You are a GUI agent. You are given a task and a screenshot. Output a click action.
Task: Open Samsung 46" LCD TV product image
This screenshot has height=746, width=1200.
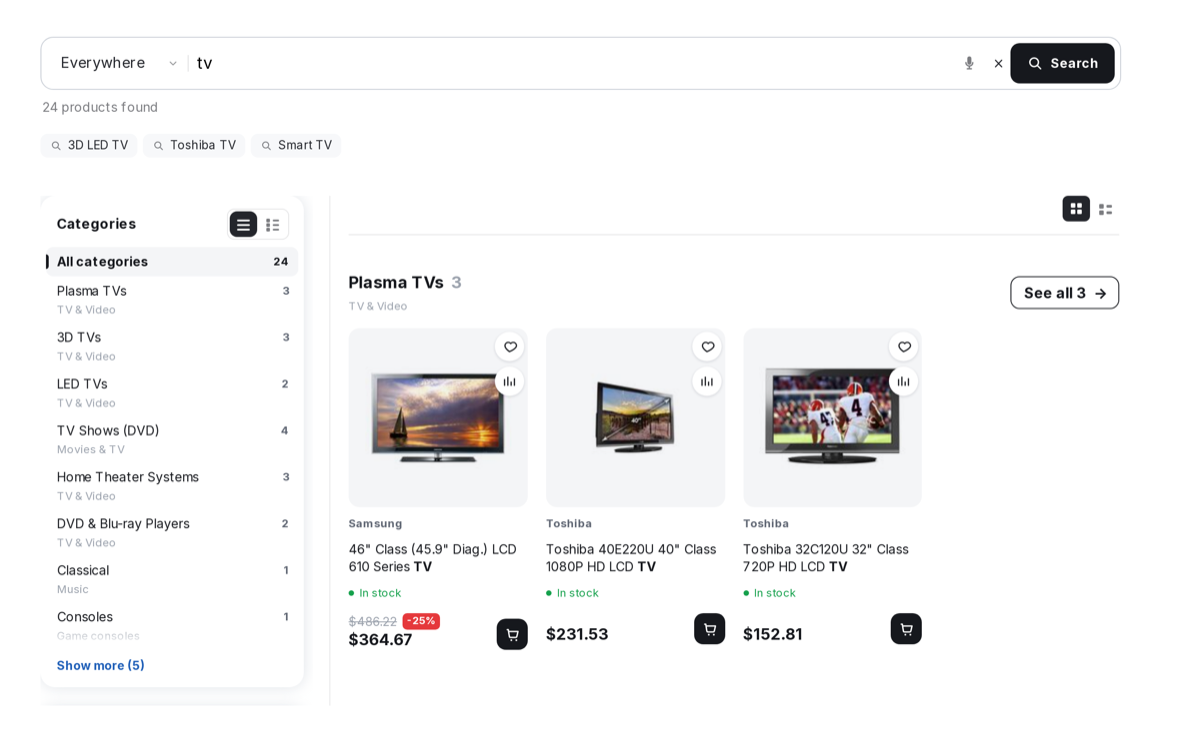click(x=438, y=418)
